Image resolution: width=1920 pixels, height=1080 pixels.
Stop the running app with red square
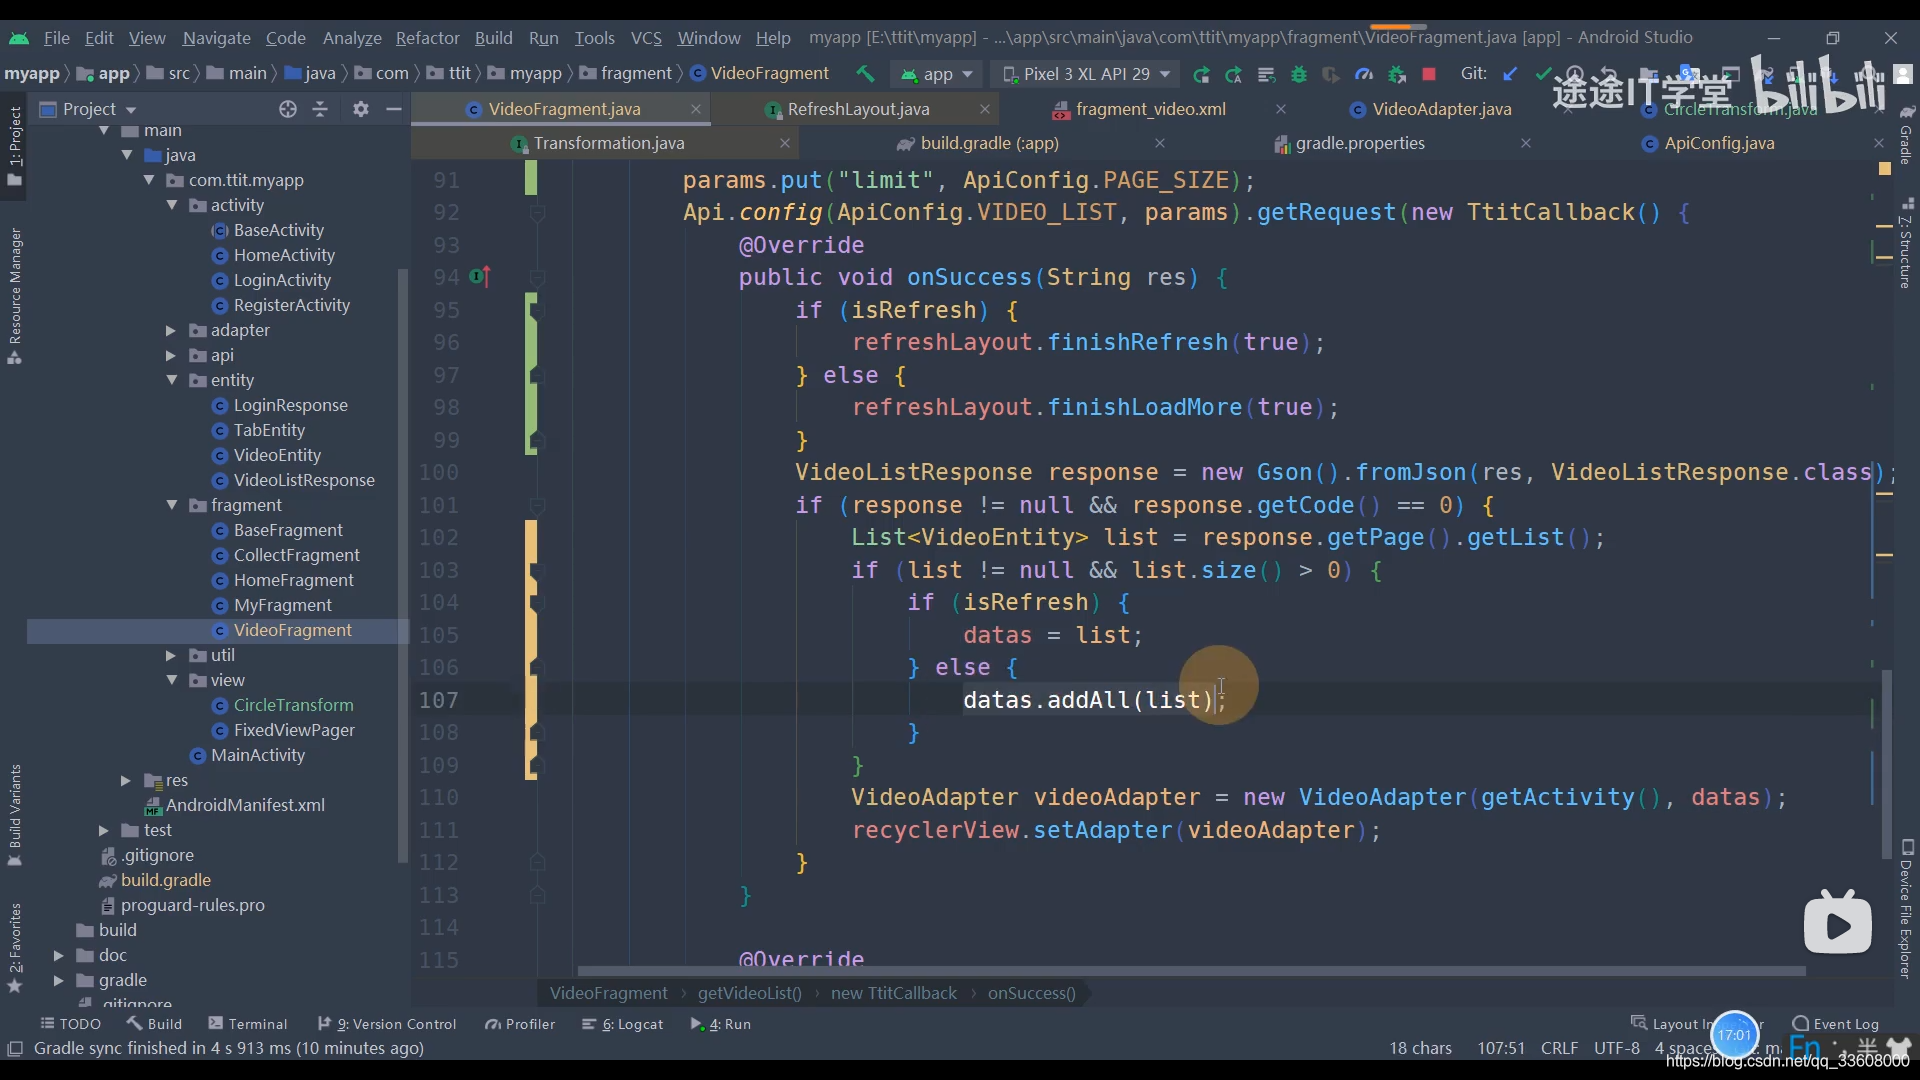[1429, 74]
